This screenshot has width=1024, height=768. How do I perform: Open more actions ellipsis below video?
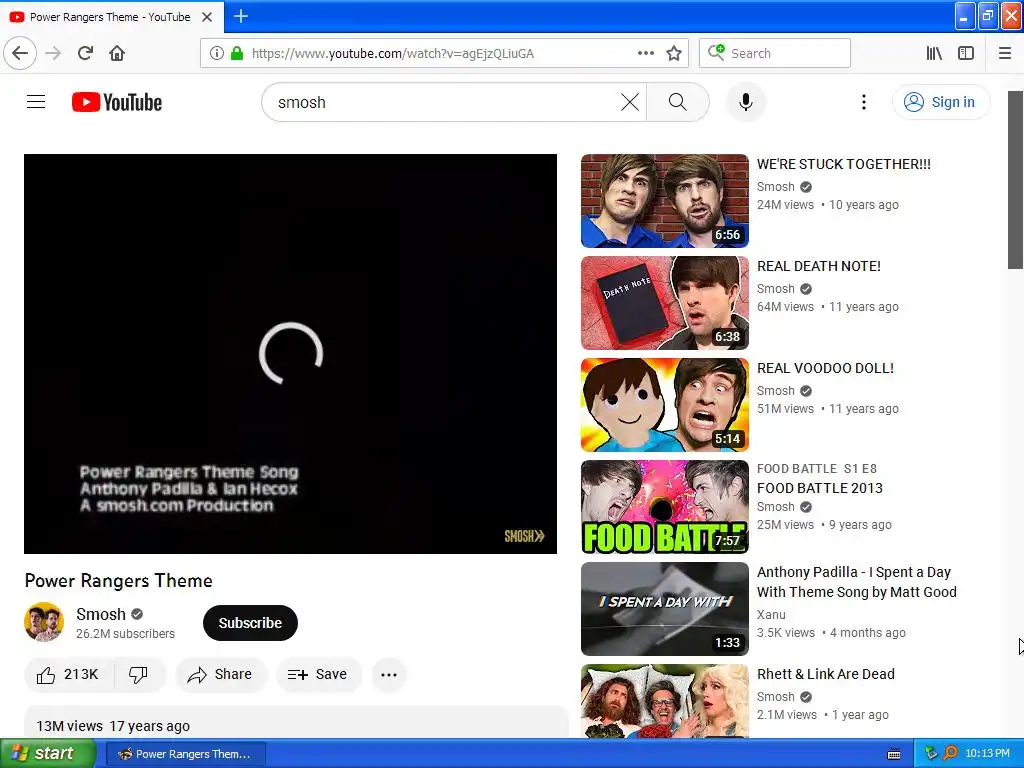coord(389,675)
